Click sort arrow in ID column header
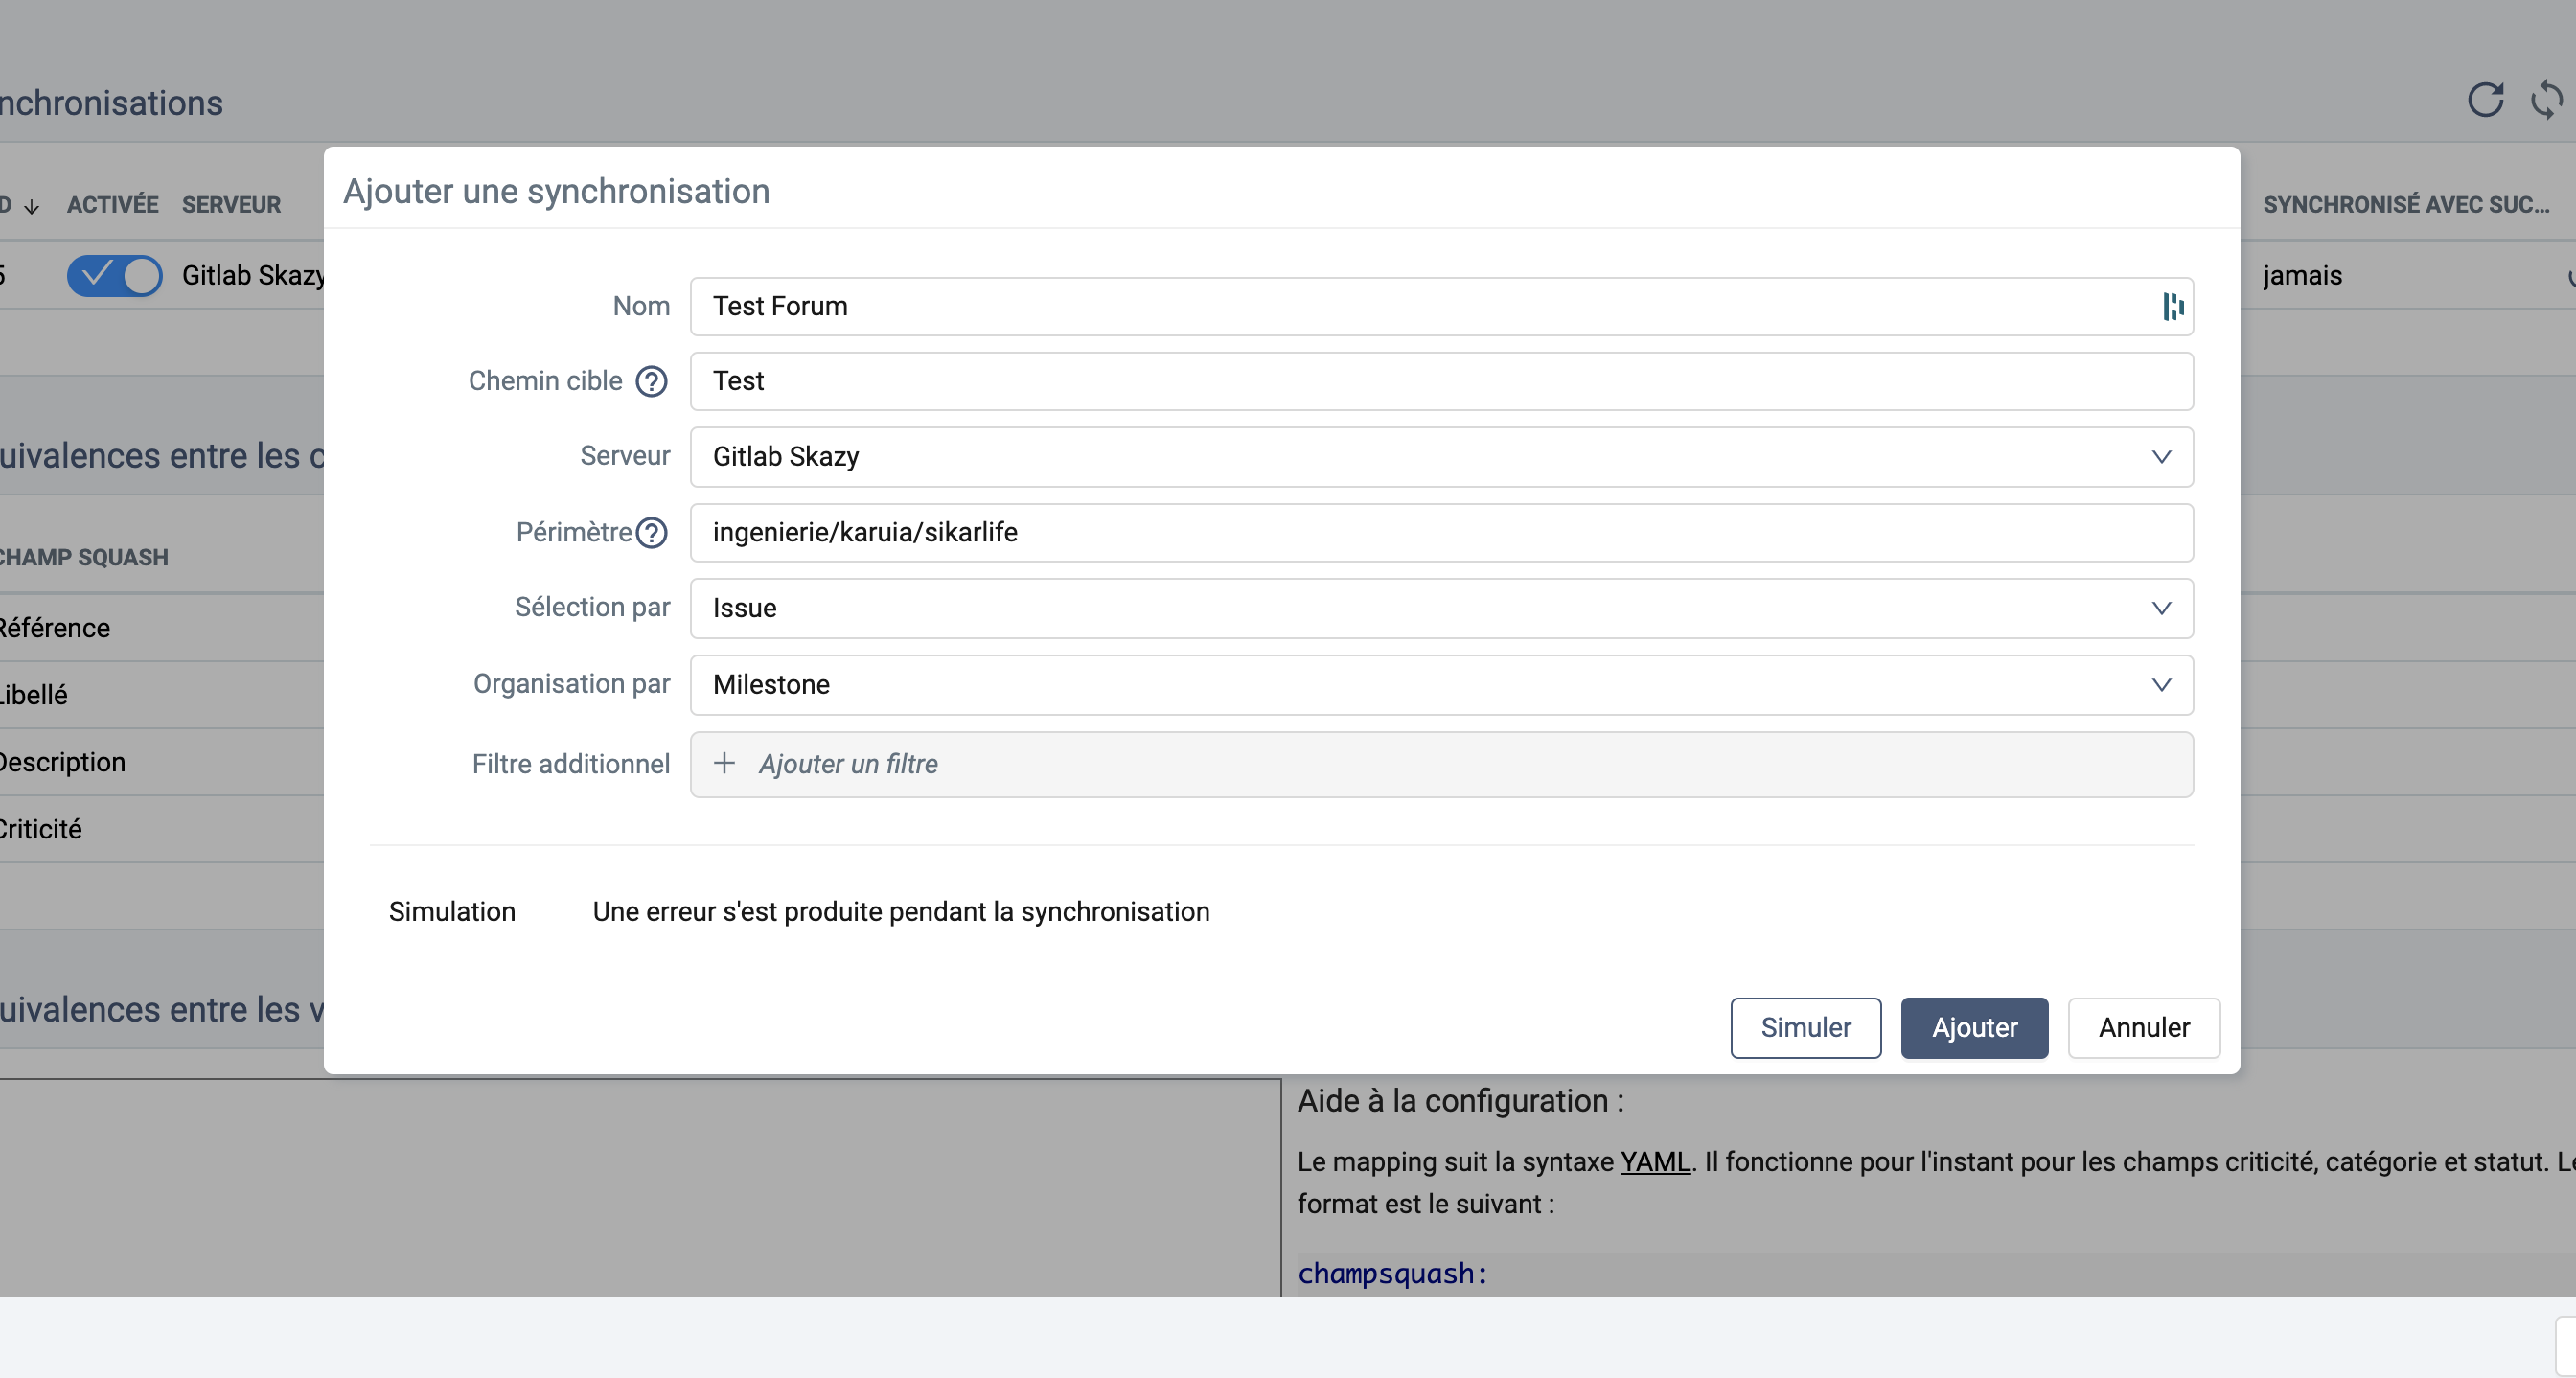Screen dimensions: 2576x1378 [32, 206]
